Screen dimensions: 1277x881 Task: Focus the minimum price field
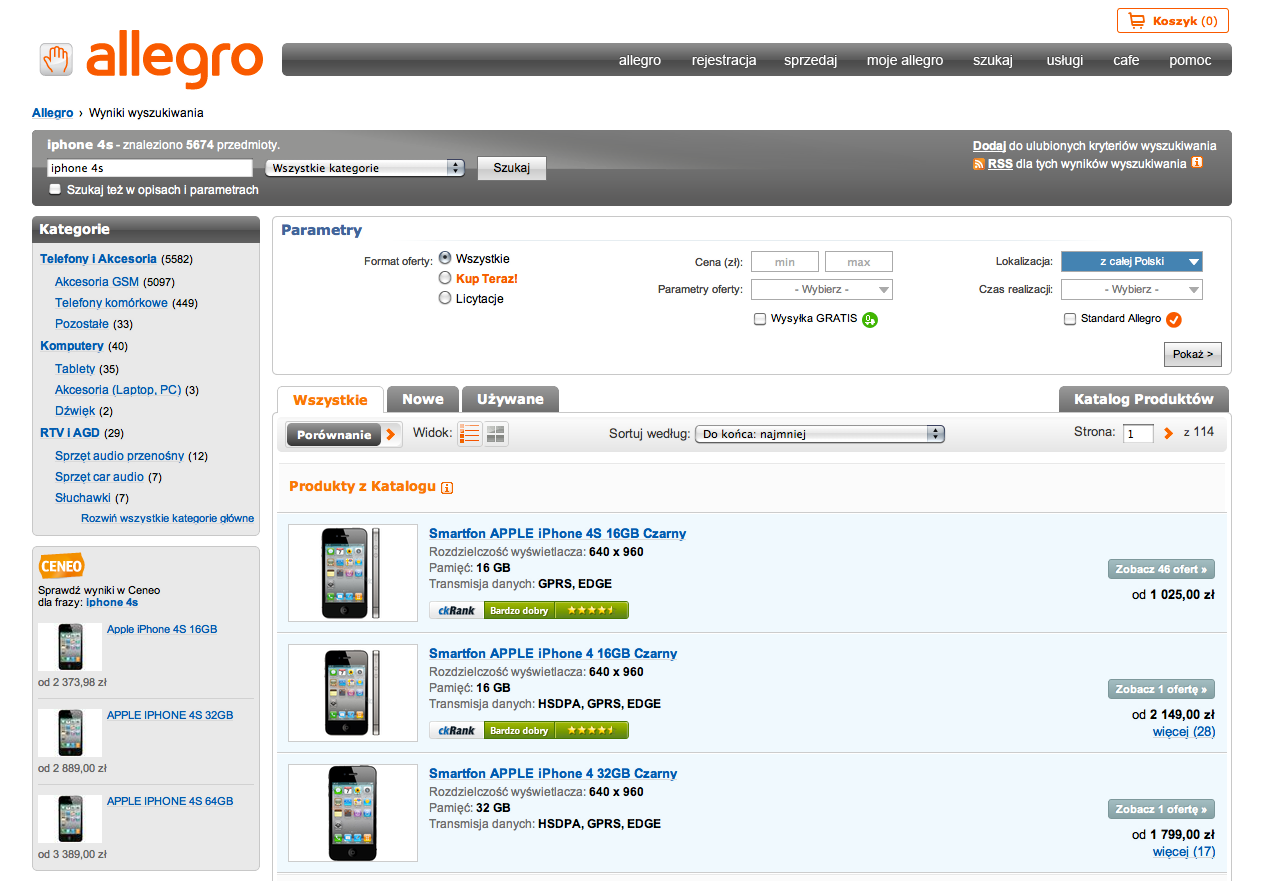[x=785, y=262]
